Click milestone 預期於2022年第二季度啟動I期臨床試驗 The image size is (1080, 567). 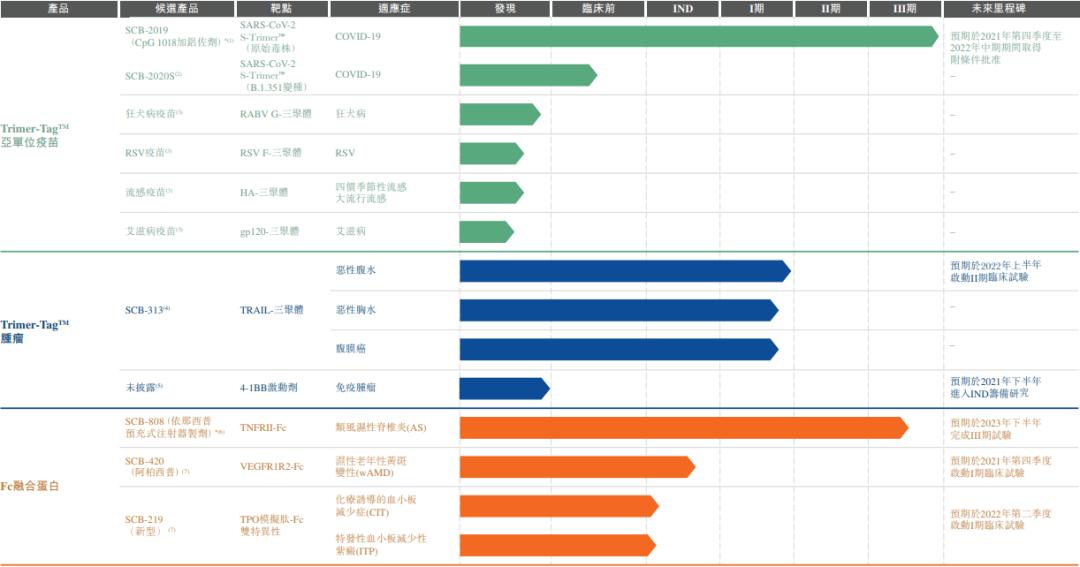point(1001,519)
